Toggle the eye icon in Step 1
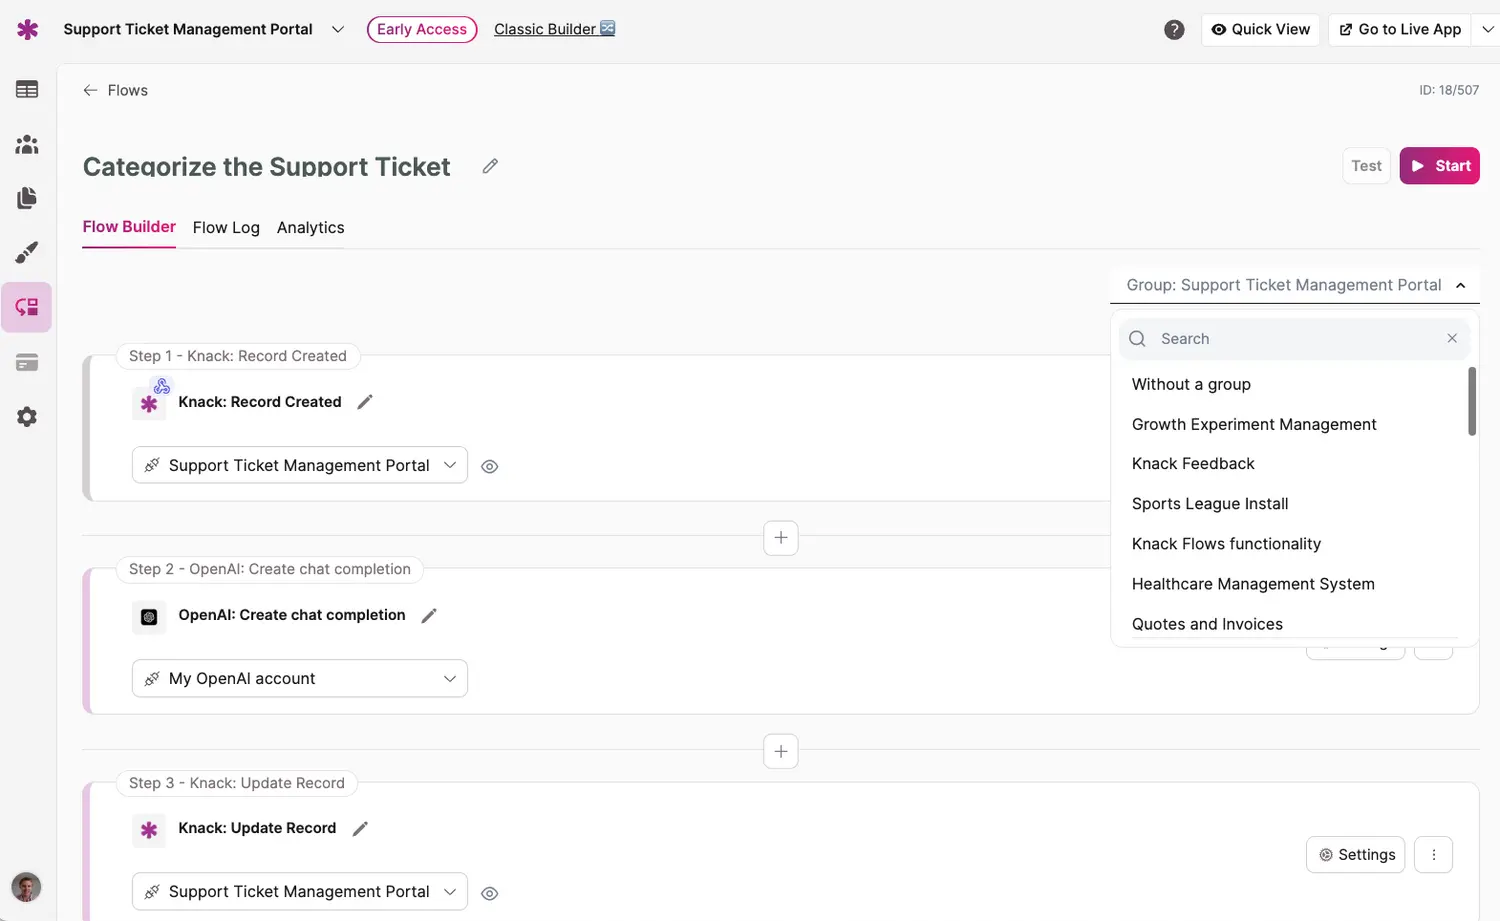This screenshot has width=1500, height=921. point(489,466)
